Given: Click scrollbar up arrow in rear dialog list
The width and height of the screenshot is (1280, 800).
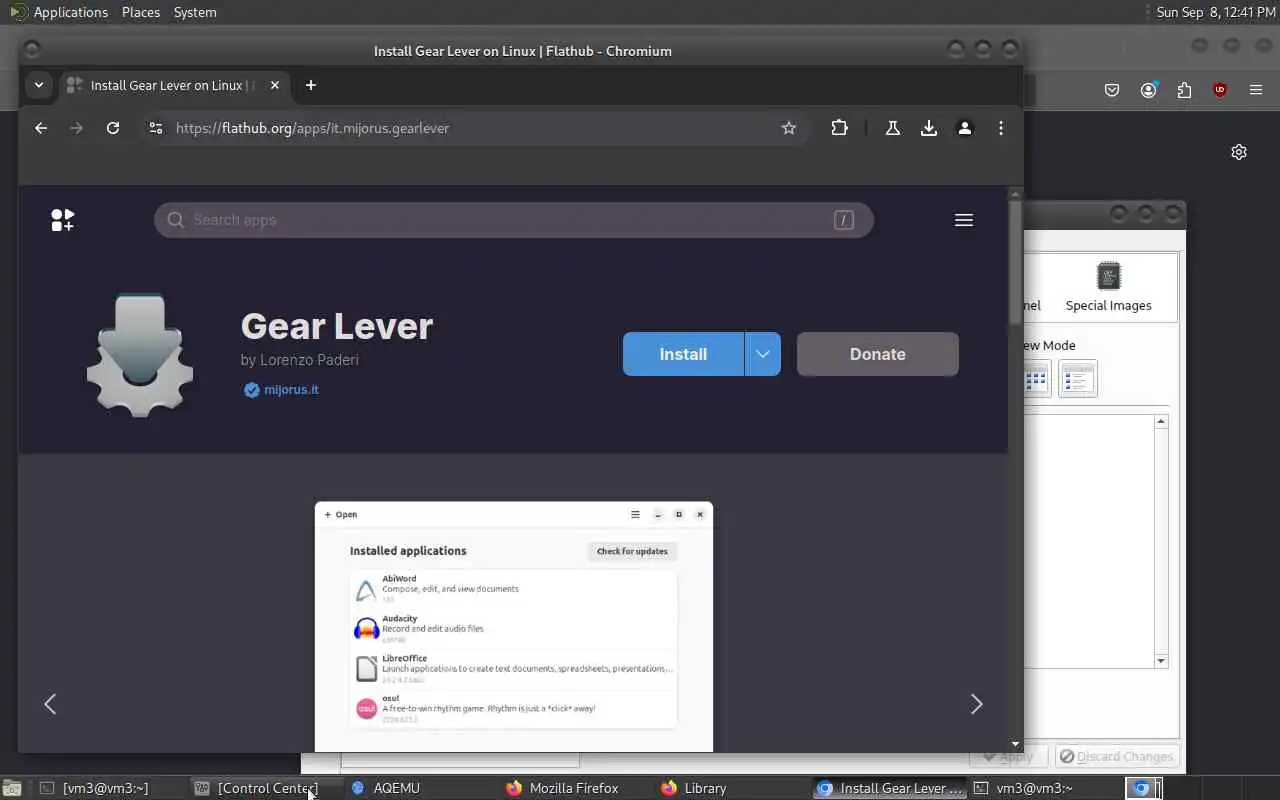Looking at the screenshot, I should (1161, 422).
